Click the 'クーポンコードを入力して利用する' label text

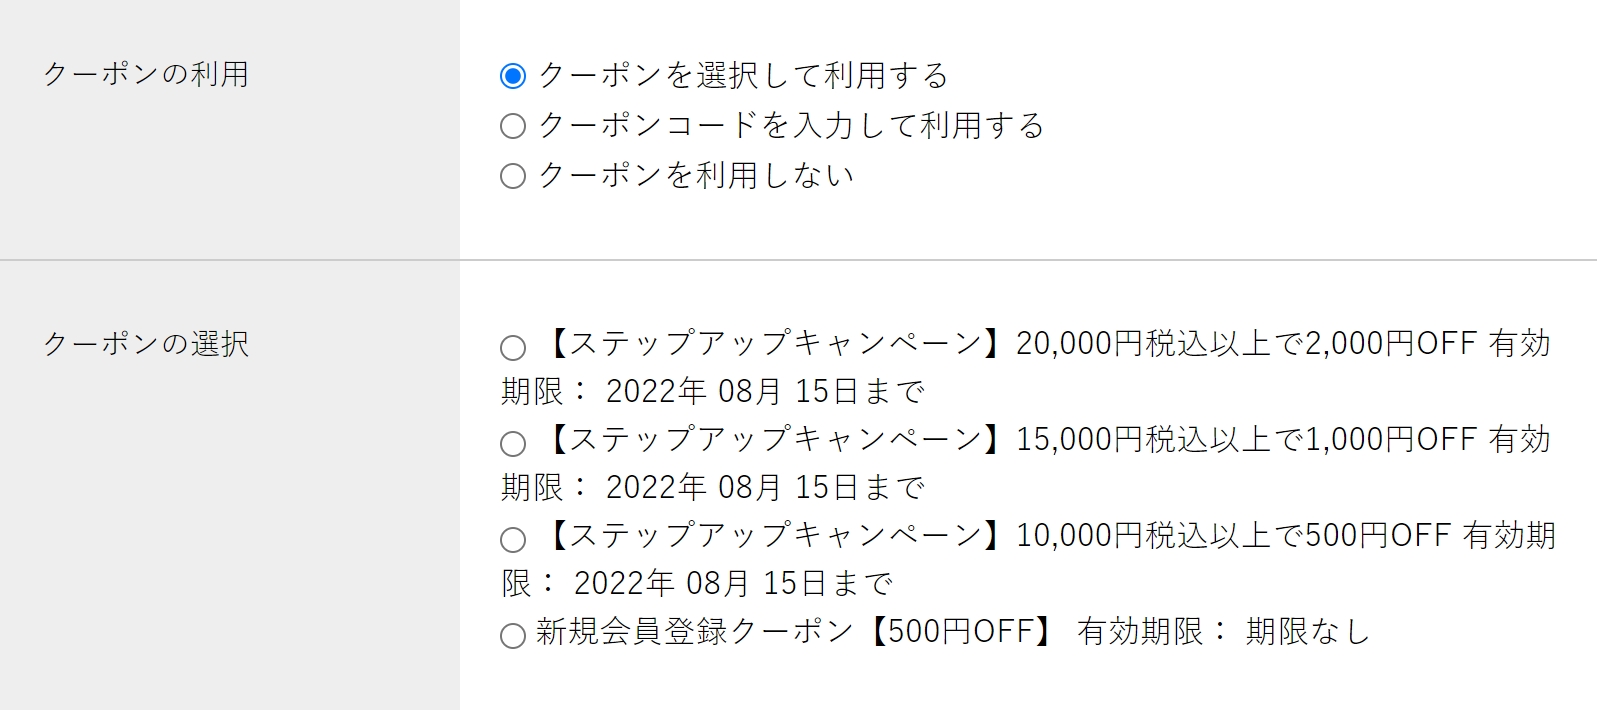click(791, 126)
